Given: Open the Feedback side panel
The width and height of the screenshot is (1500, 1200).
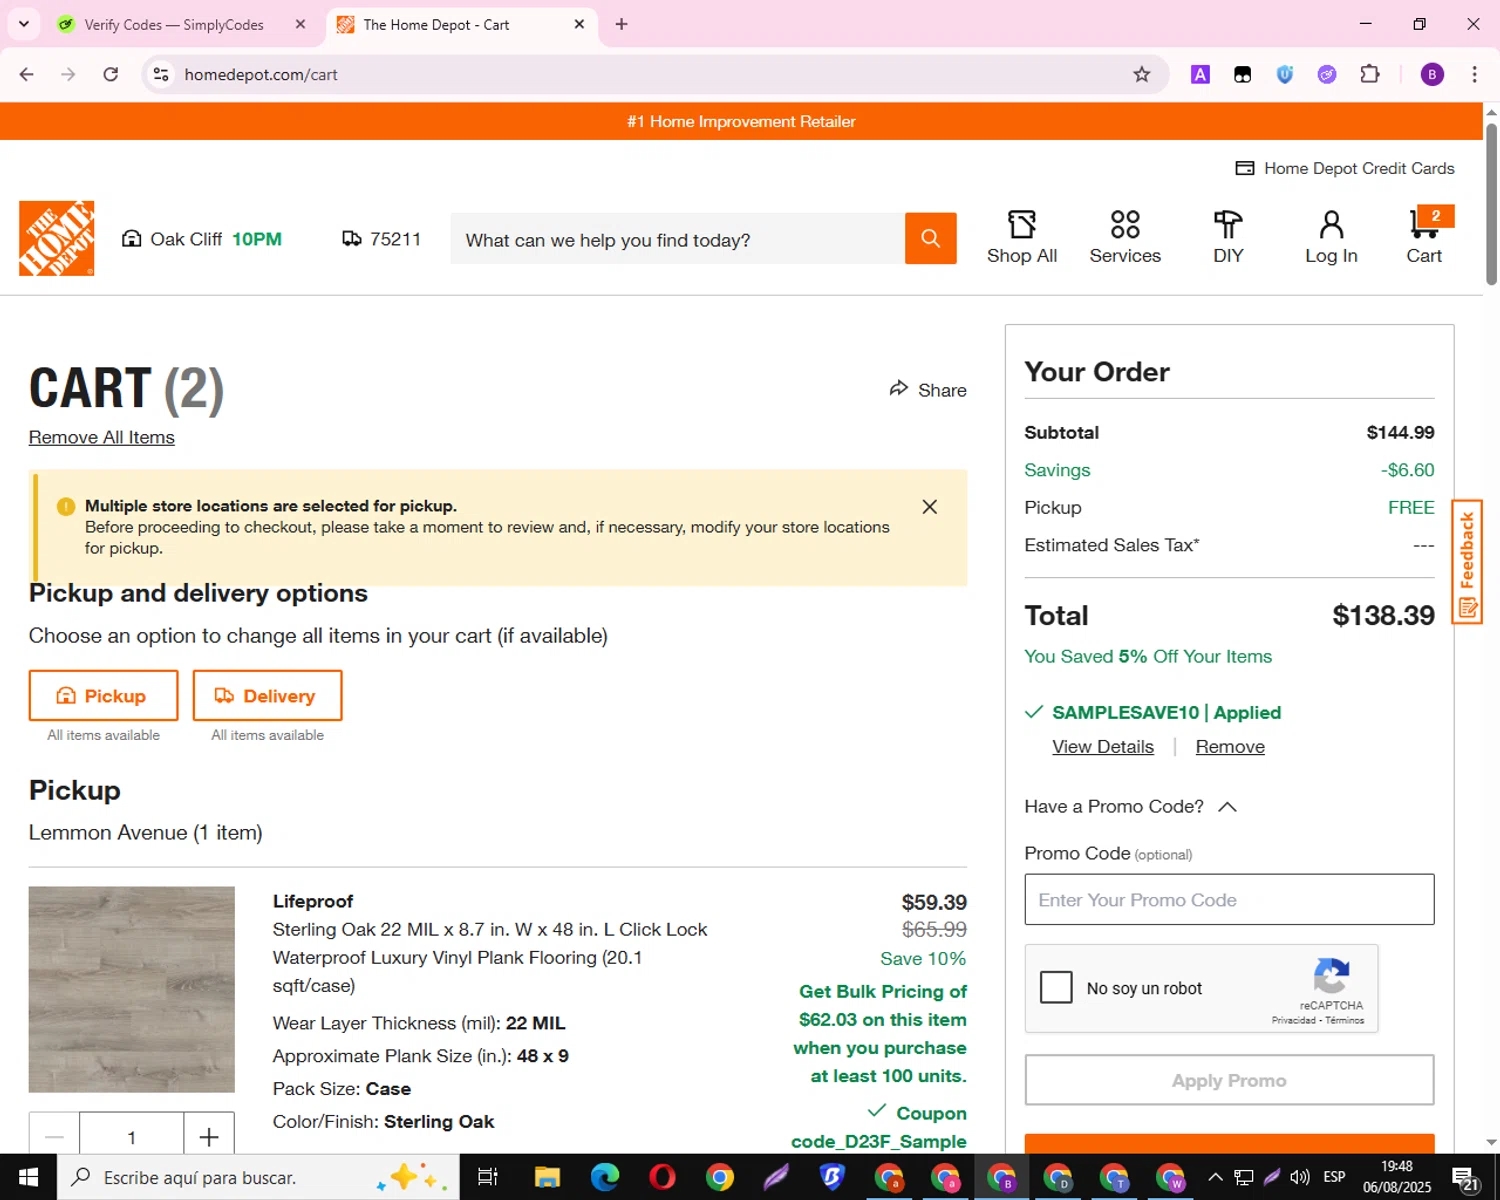Looking at the screenshot, I should [x=1466, y=562].
